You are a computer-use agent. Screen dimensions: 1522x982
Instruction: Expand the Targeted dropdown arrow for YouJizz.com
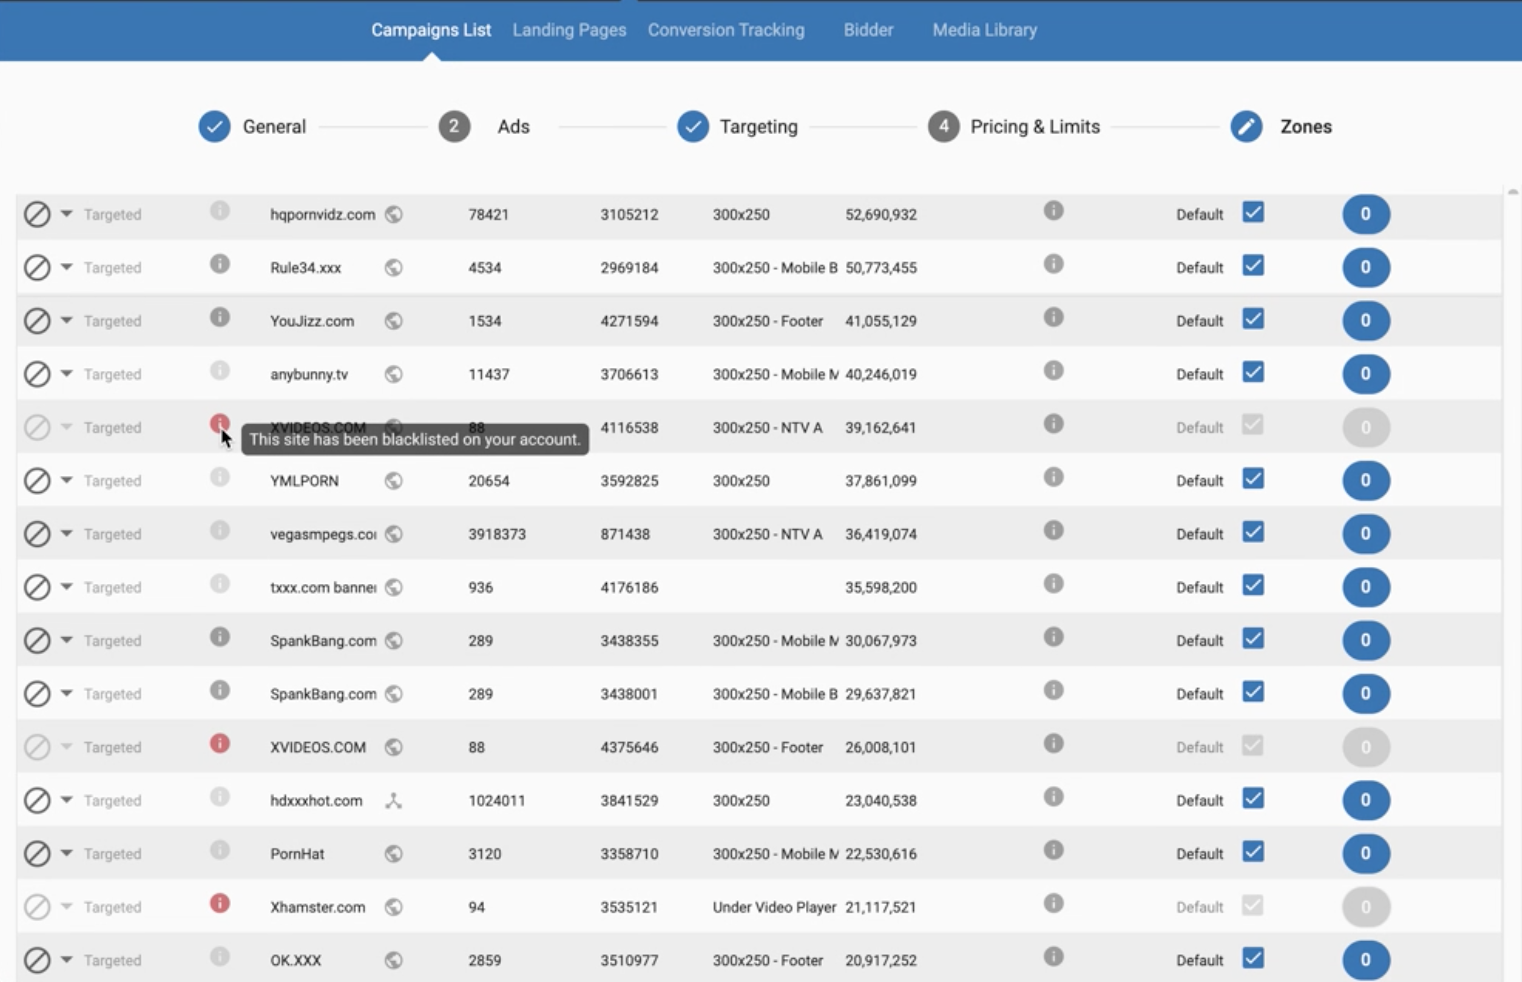[67, 321]
